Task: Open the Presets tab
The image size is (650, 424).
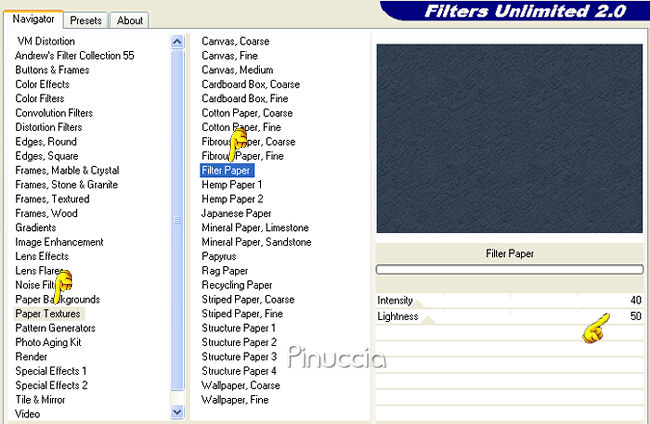Action: (x=86, y=20)
